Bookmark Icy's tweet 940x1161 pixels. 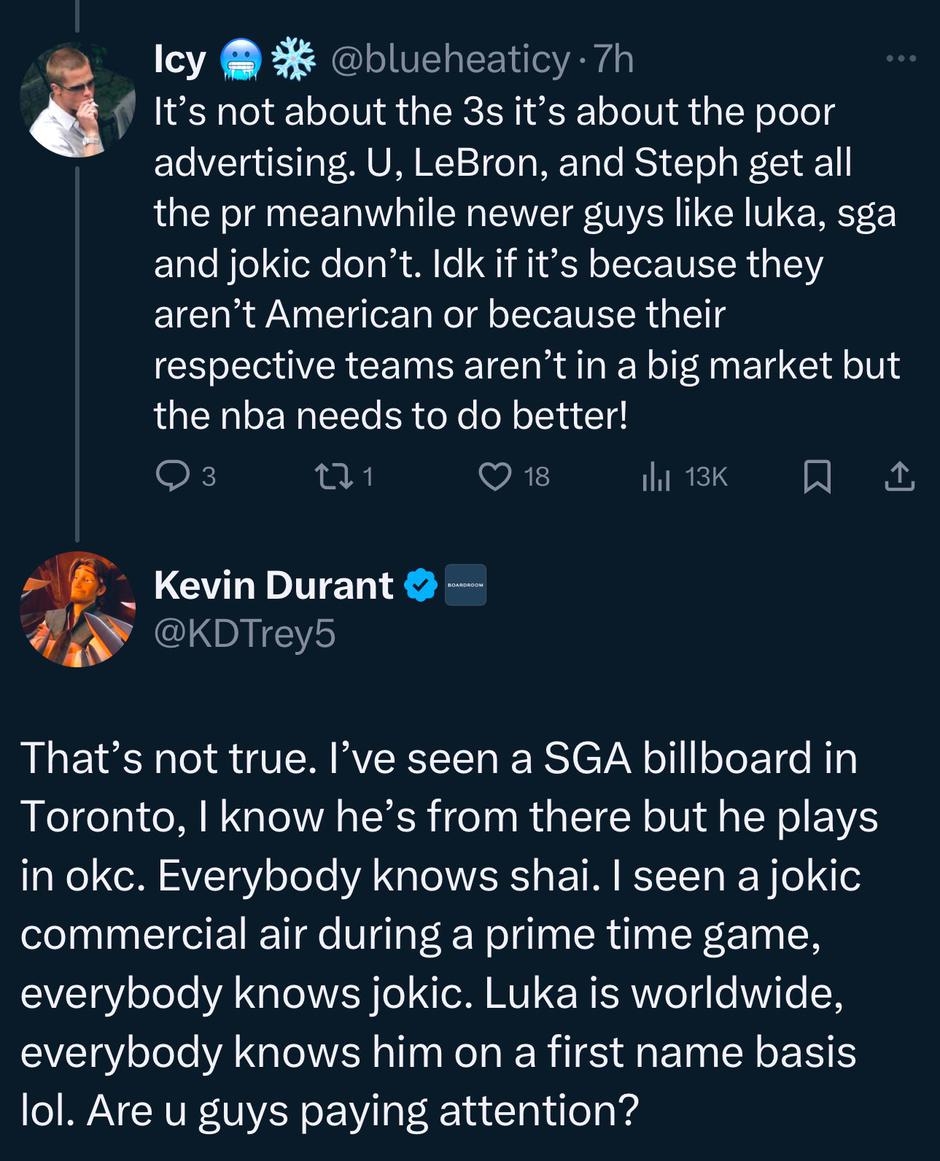[x=817, y=478]
